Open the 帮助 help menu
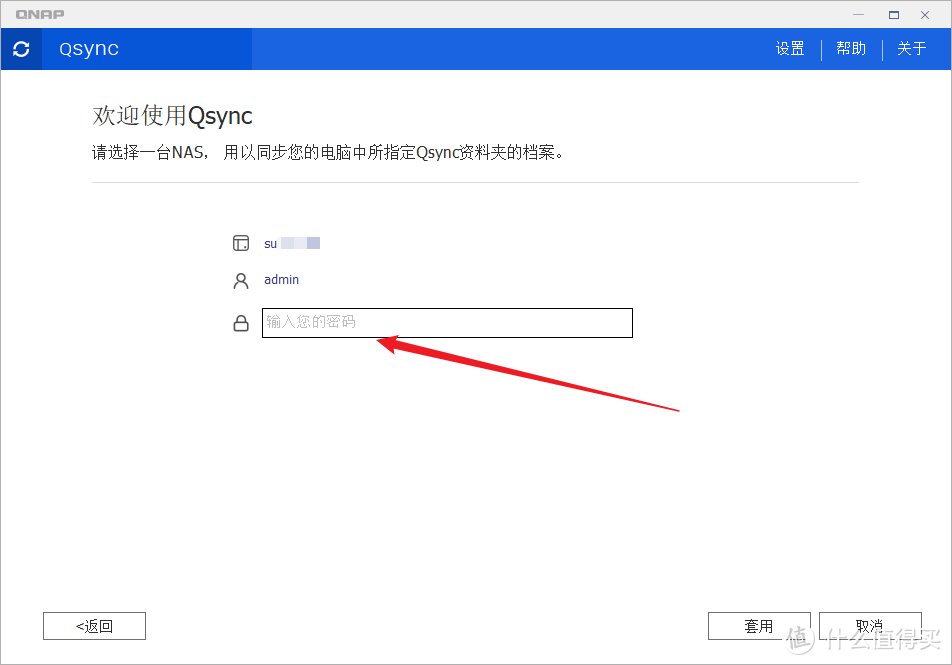This screenshot has width=952, height=665. tap(851, 48)
